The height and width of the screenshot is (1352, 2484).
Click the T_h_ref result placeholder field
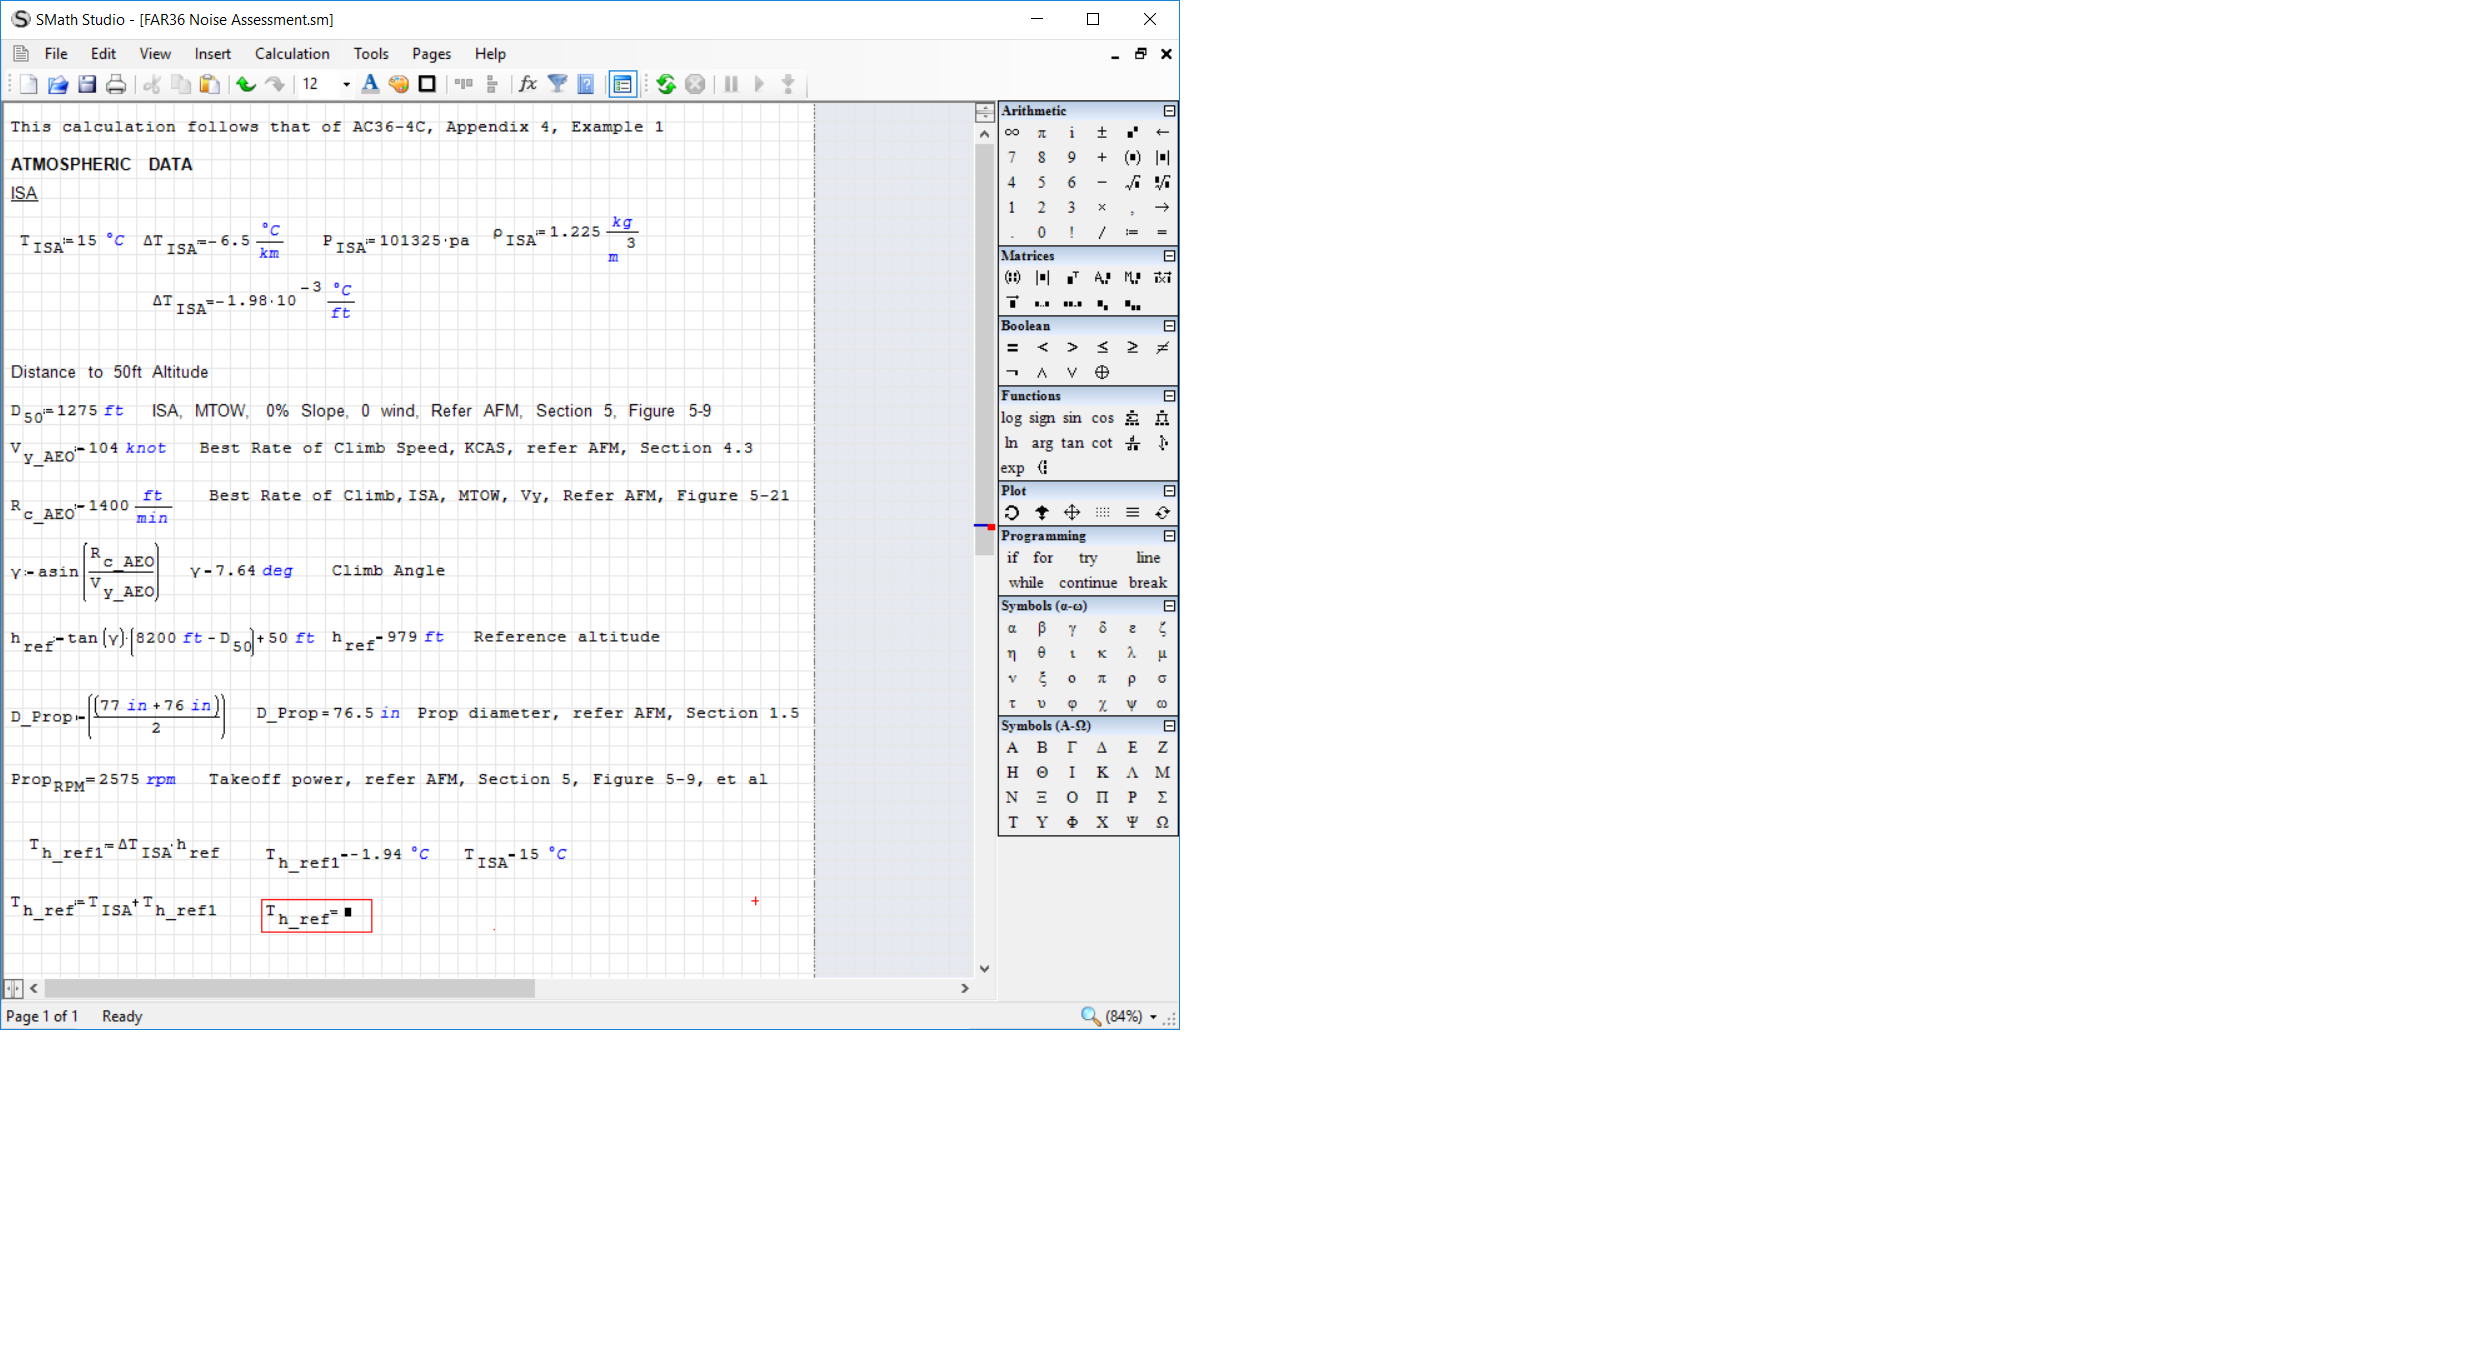coord(348,912)
